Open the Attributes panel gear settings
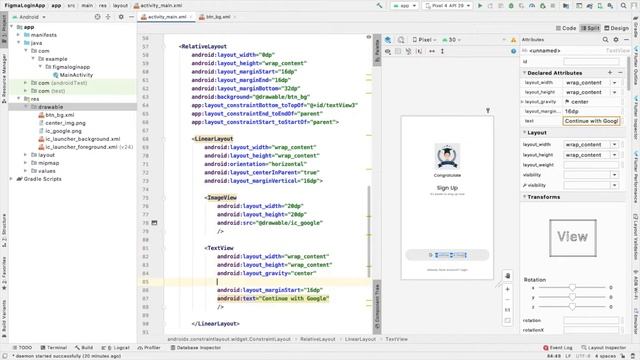Image resolution: width=640 pixels, height=360 pixels. 616,40
